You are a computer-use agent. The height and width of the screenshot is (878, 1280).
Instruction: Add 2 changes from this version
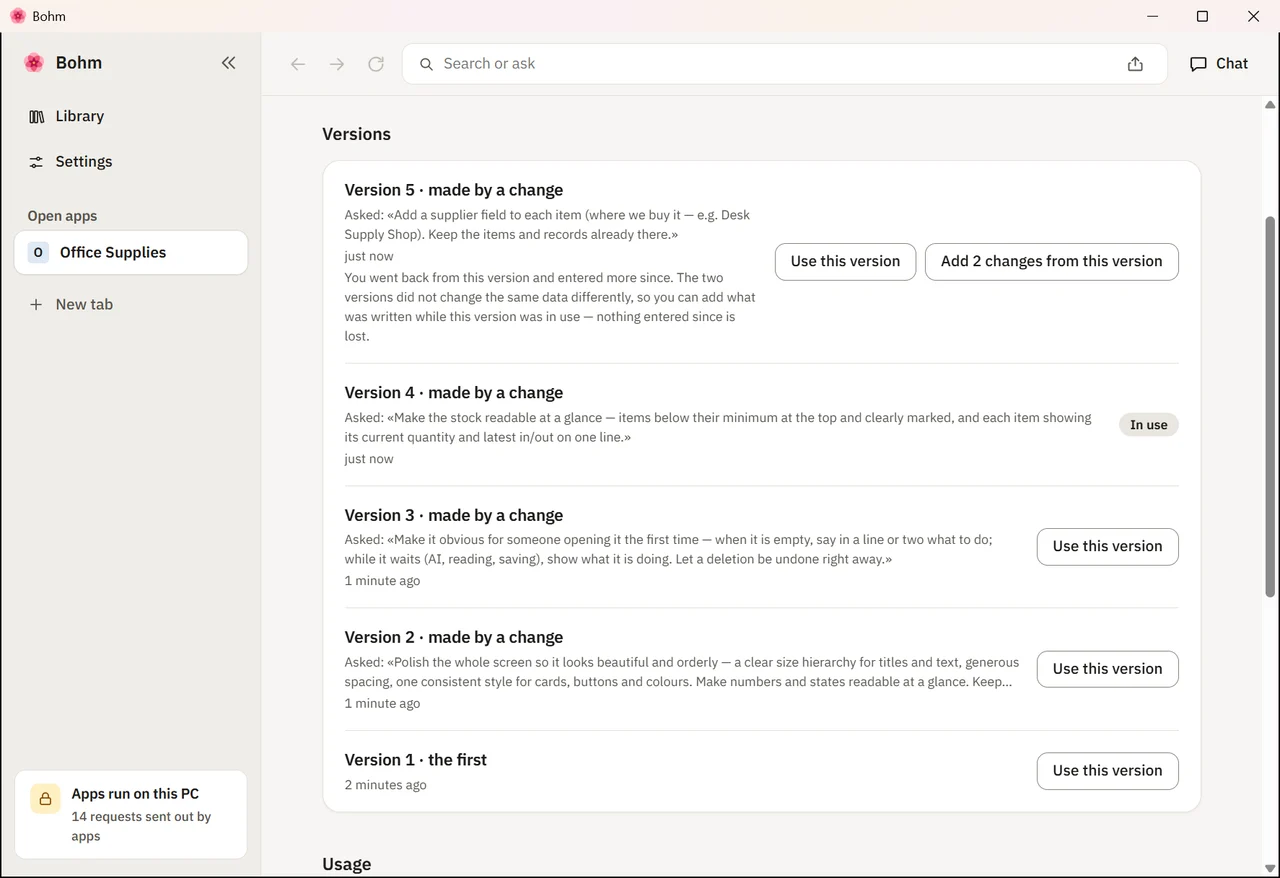click(1051, 261)
